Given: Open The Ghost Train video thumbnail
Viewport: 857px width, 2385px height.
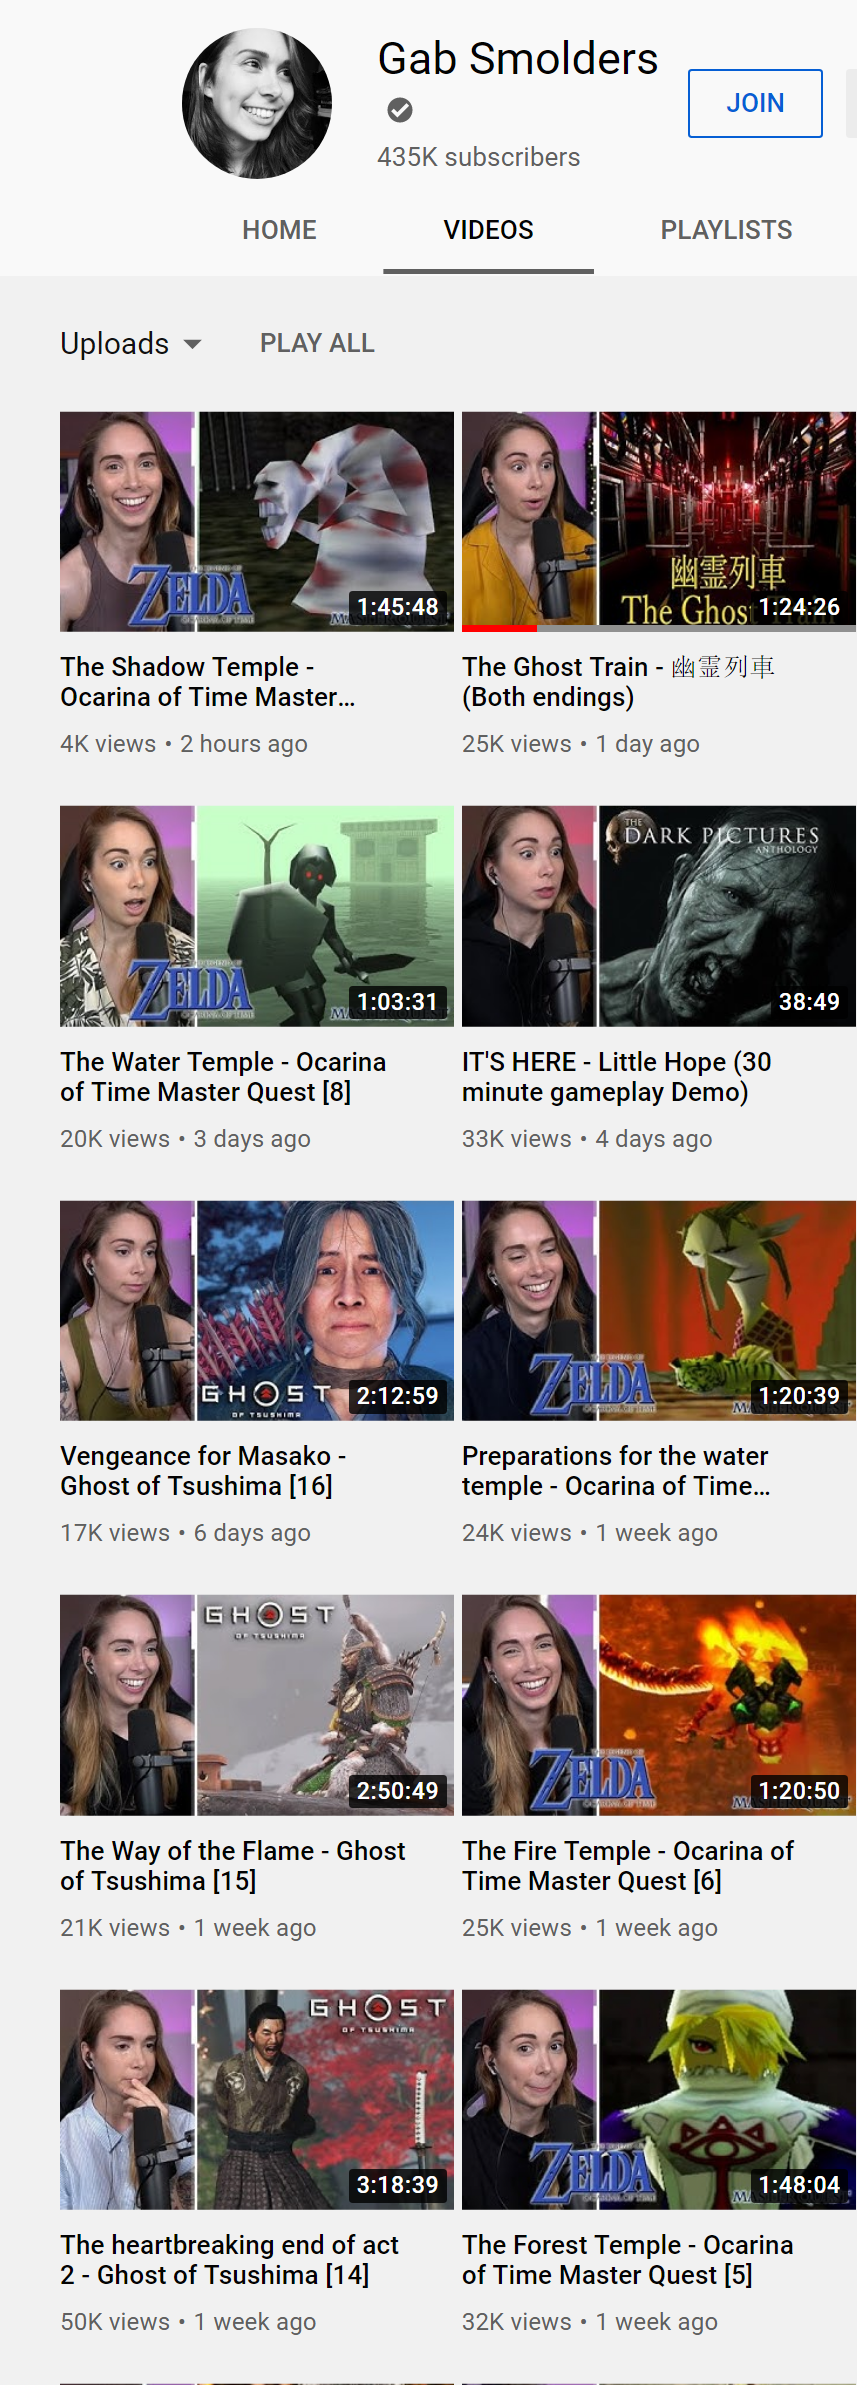Looking at the screenshot, I should [659, 522].
